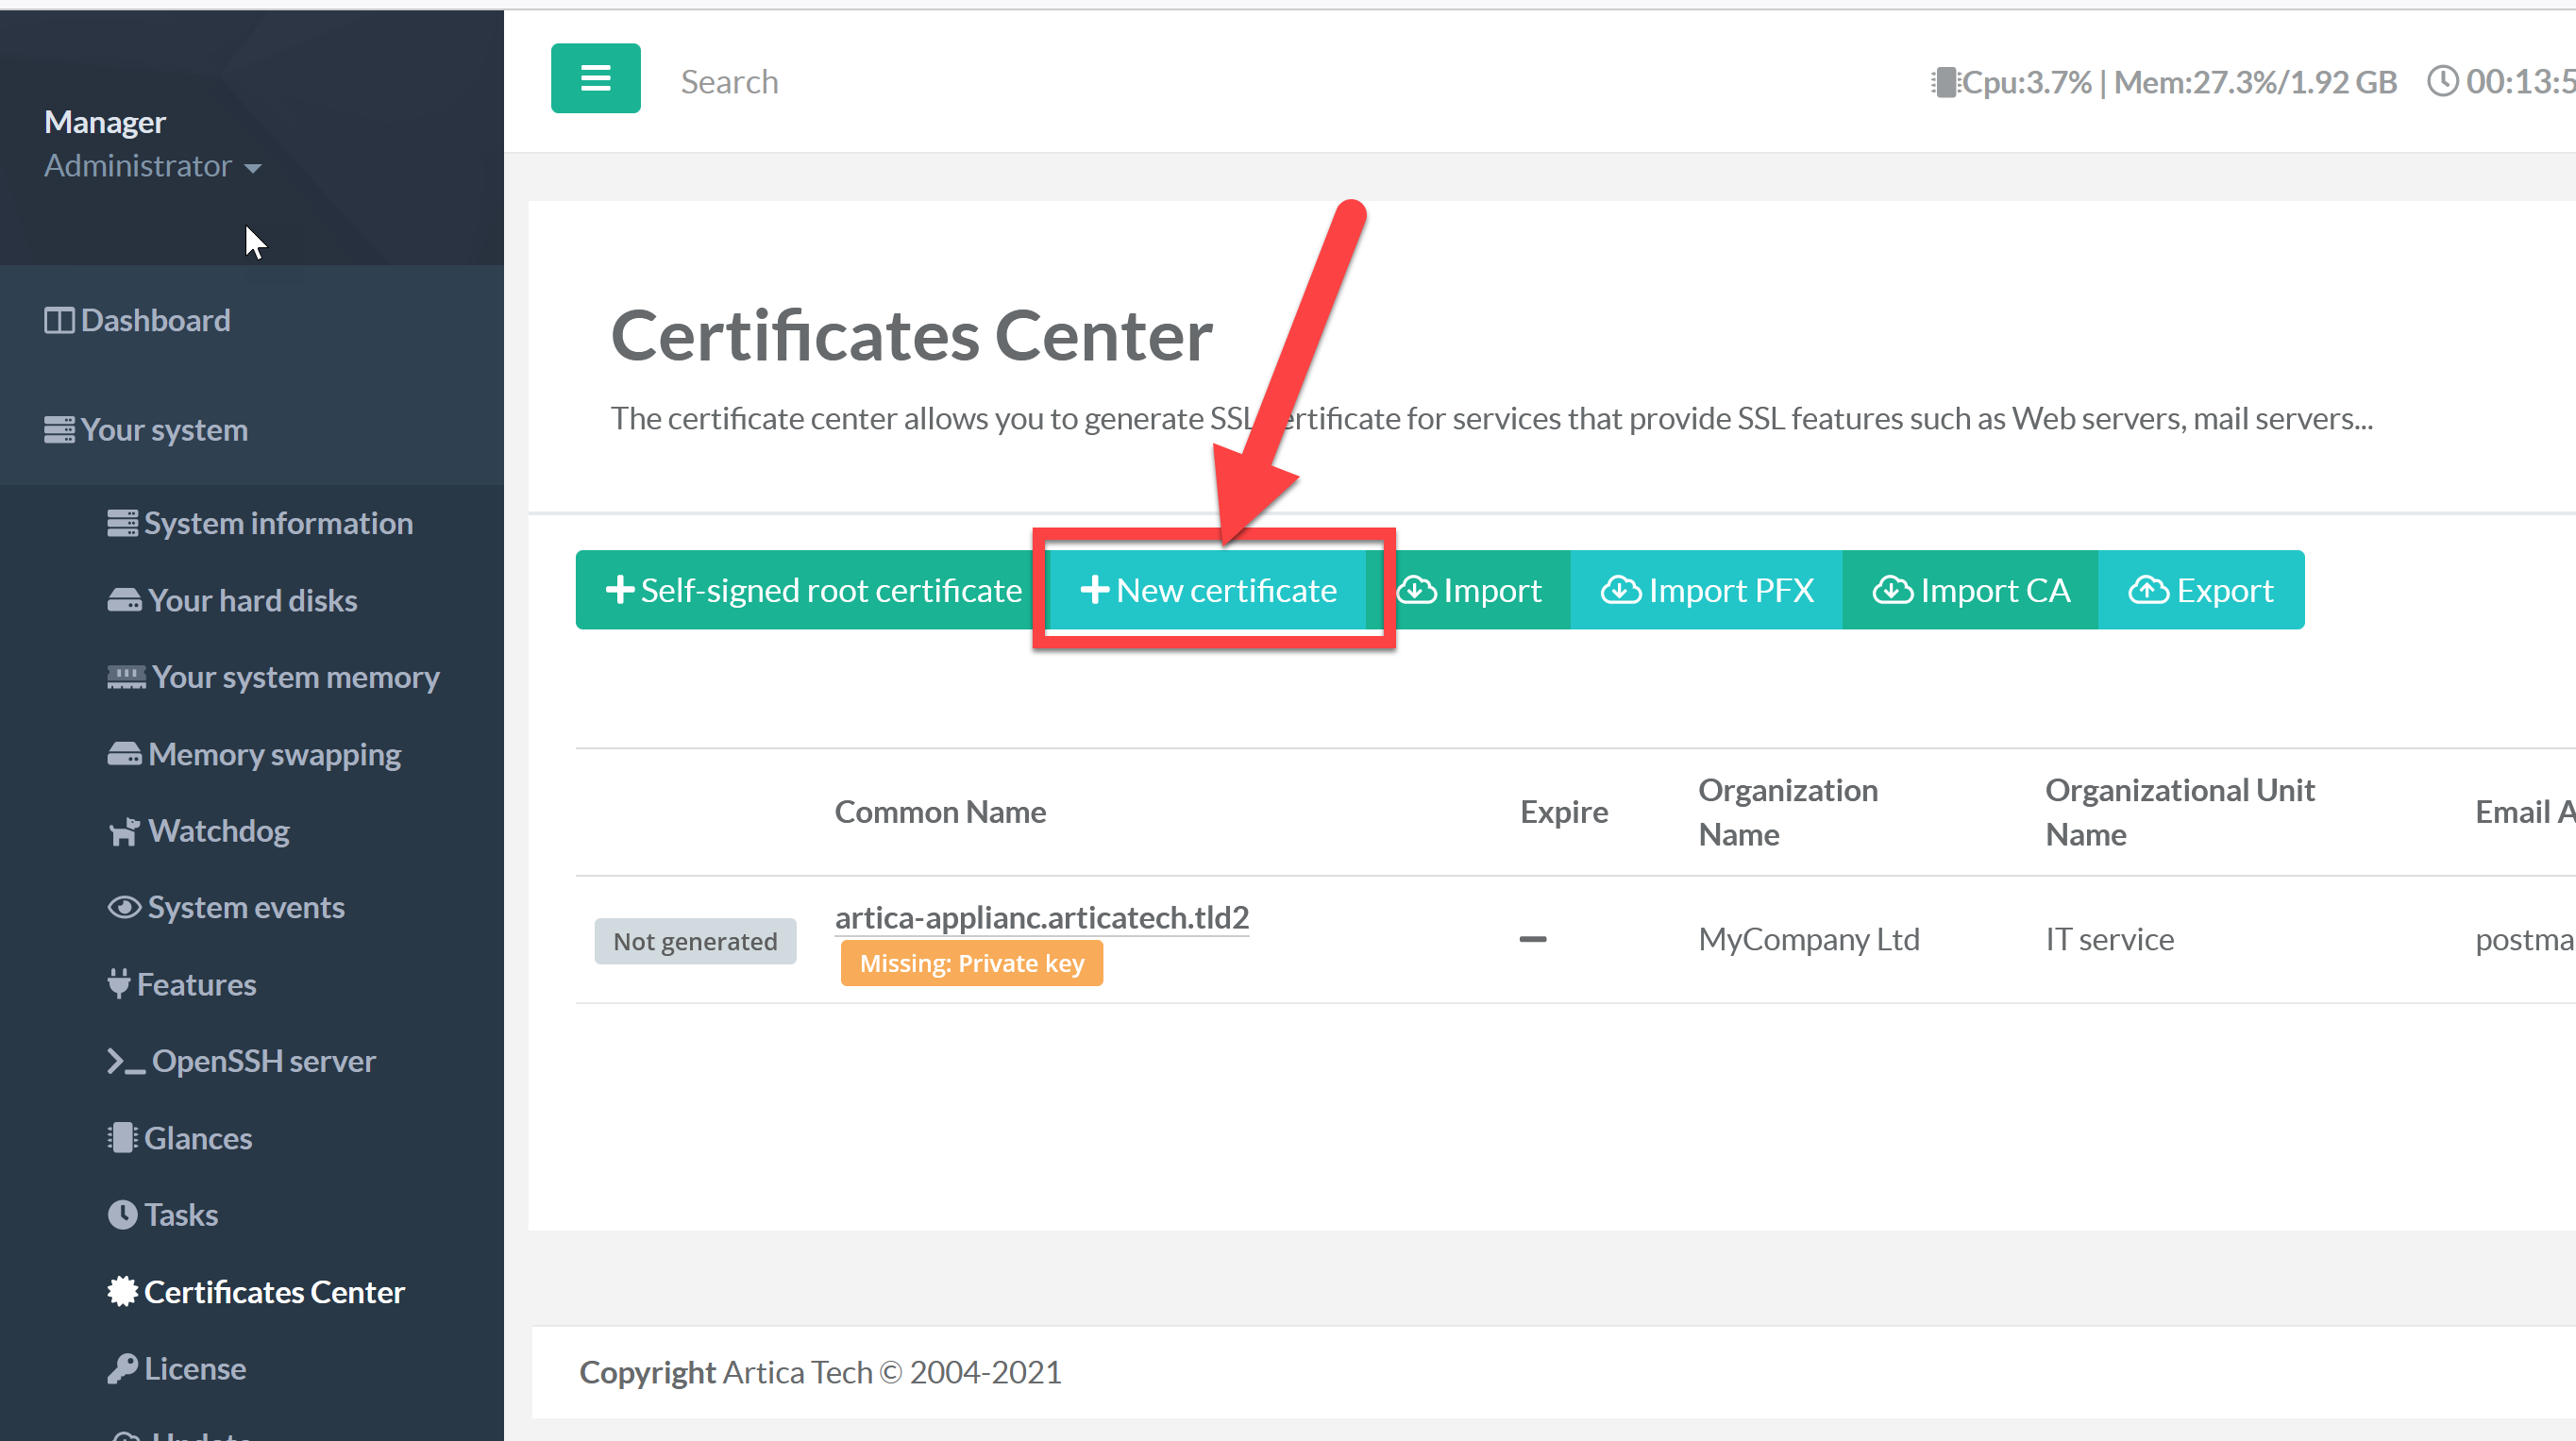Open Features plug menu item
The width and height of the screenshot is (2576, 1441).
click(196, 984)
